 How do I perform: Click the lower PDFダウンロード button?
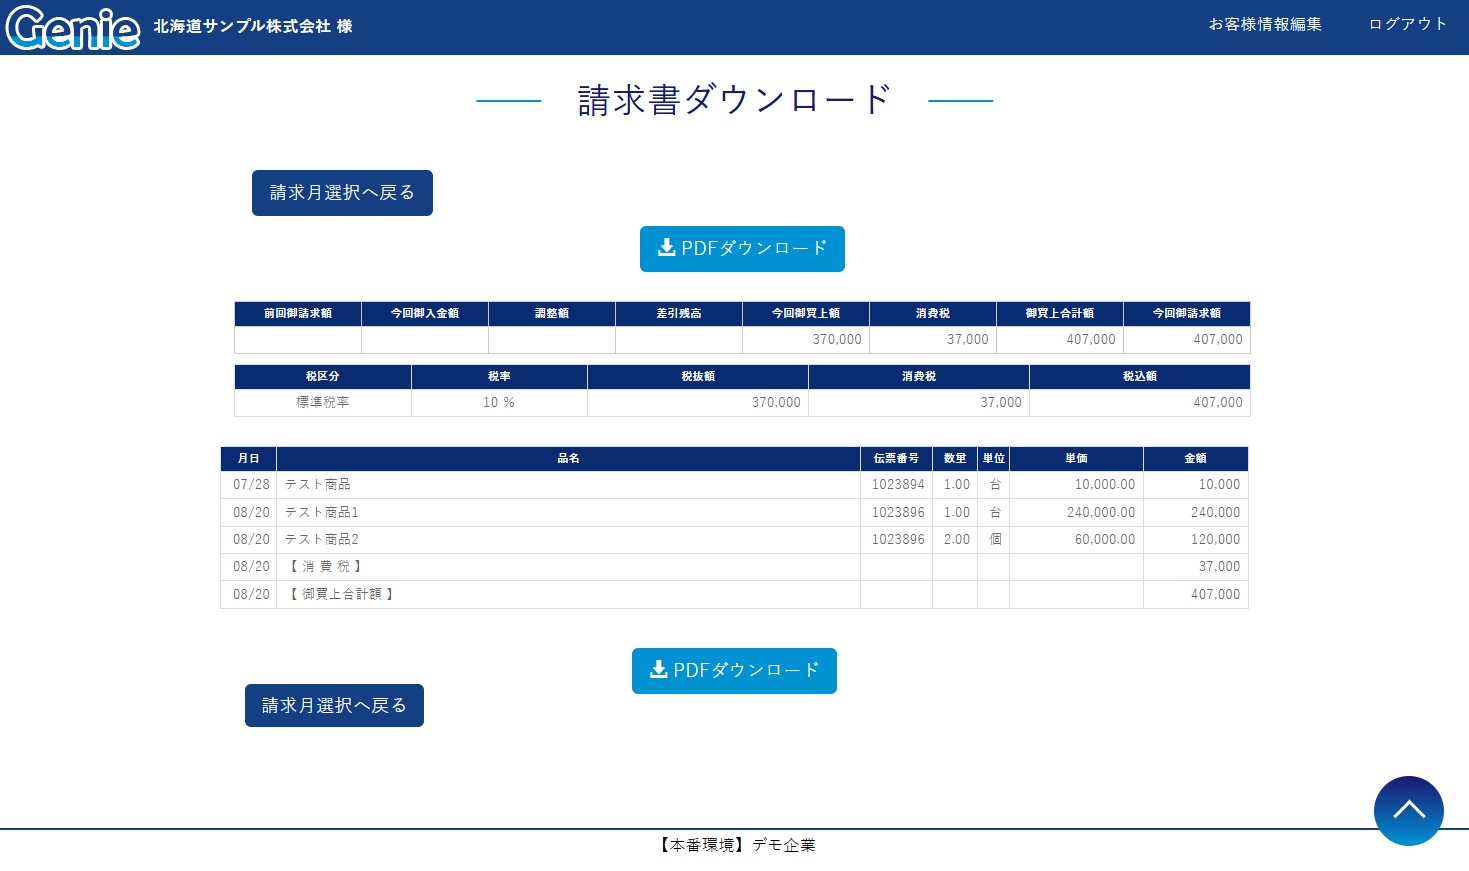point(734,671)
